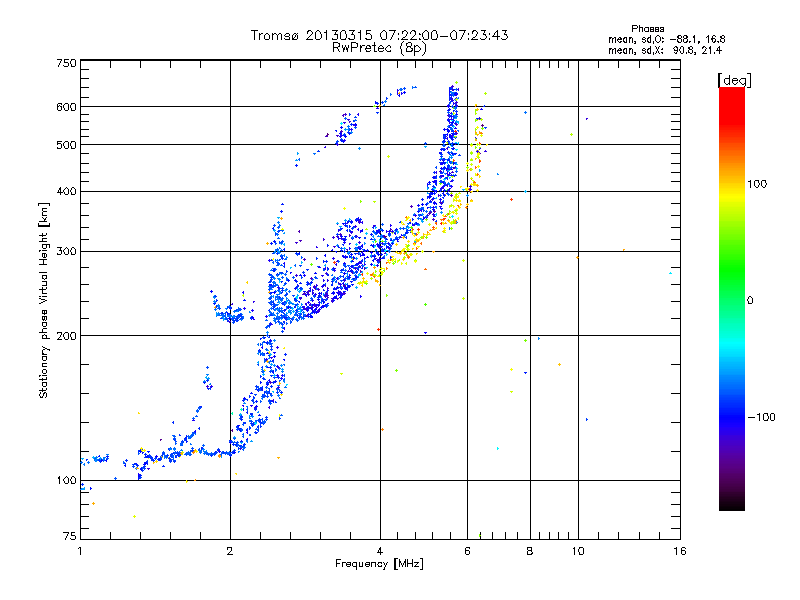Click the colorbar tick label '0'
The width and height of the screenshot is (800, 600).
pyautogui.click(x=749, y=301)
